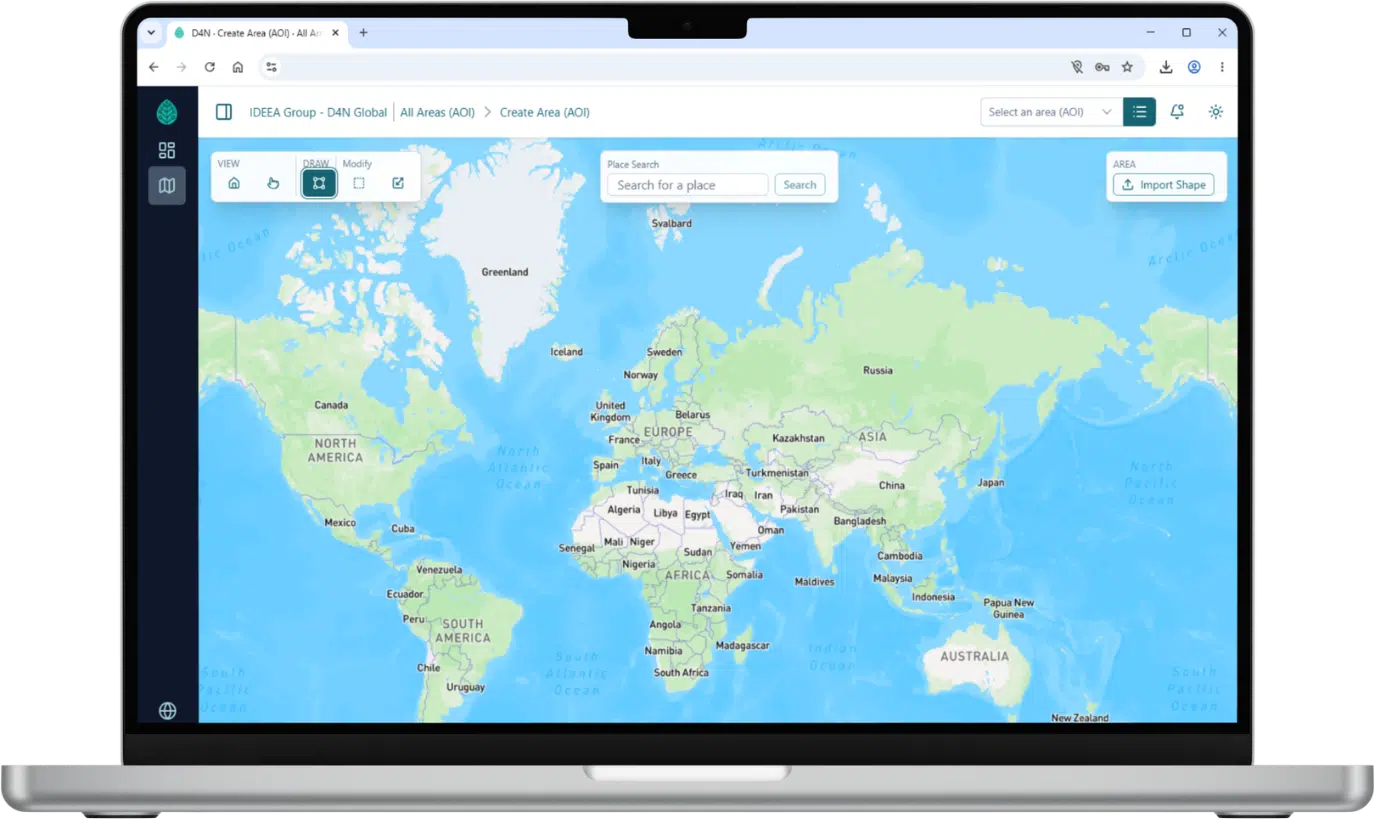Open the saved passwords key icon
This screenshot has width=1375, height=819.
pyautogui.click(x=1102, y=67)
